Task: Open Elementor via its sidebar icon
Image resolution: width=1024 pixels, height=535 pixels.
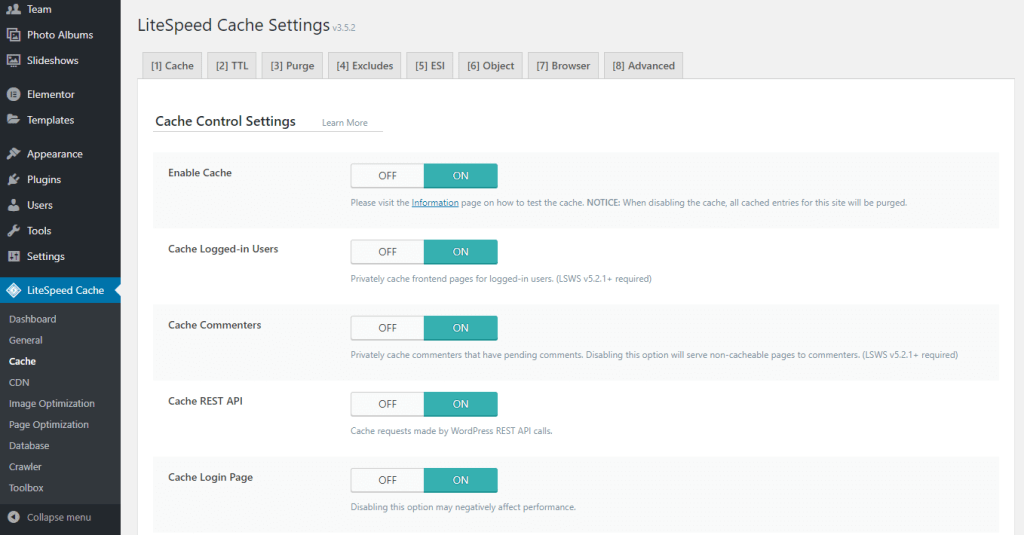Action: point(13,95)
